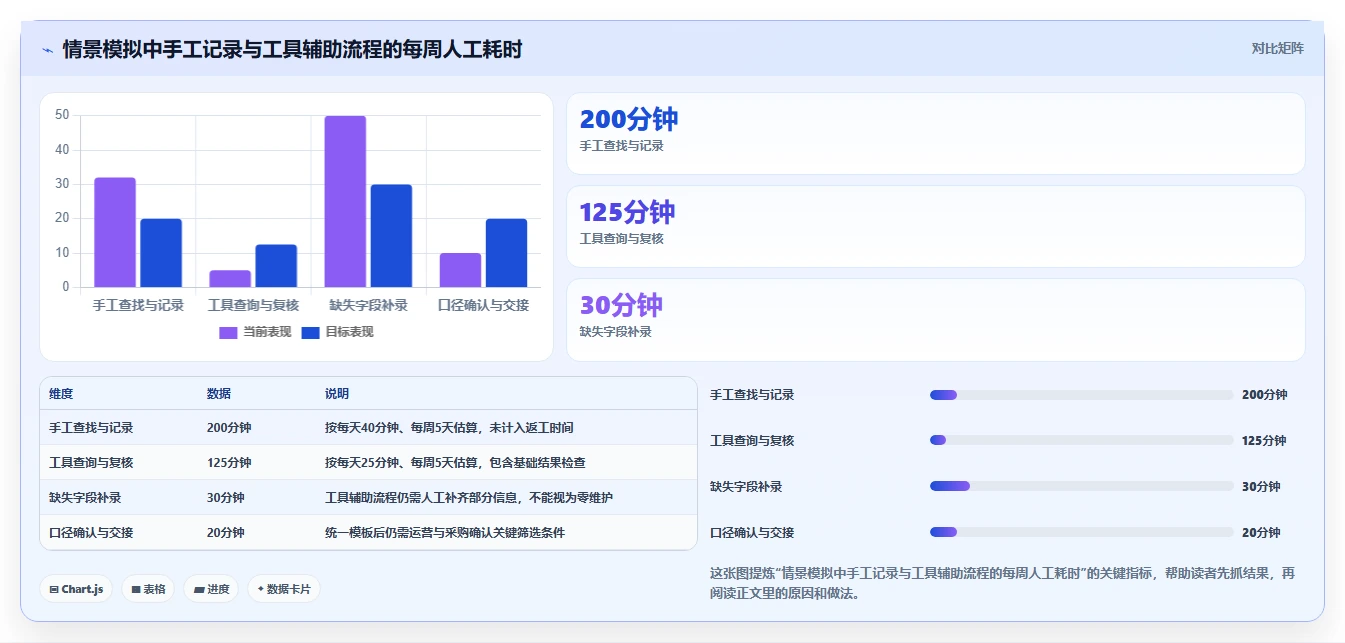
Task: Click the 口径确认与交接 progress bar
Action: (x=1081, y=532)
